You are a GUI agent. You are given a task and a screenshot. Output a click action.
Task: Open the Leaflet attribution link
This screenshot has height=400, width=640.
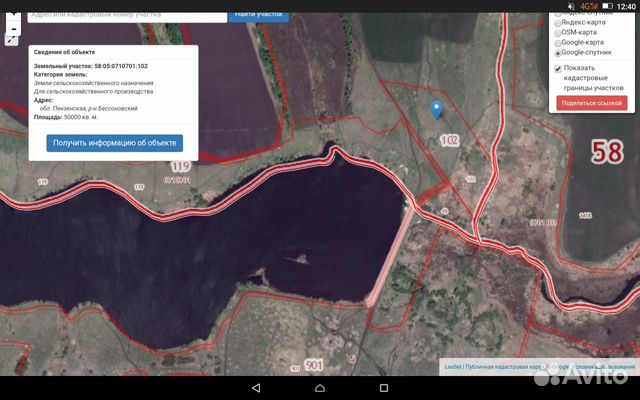click(452, 367)
